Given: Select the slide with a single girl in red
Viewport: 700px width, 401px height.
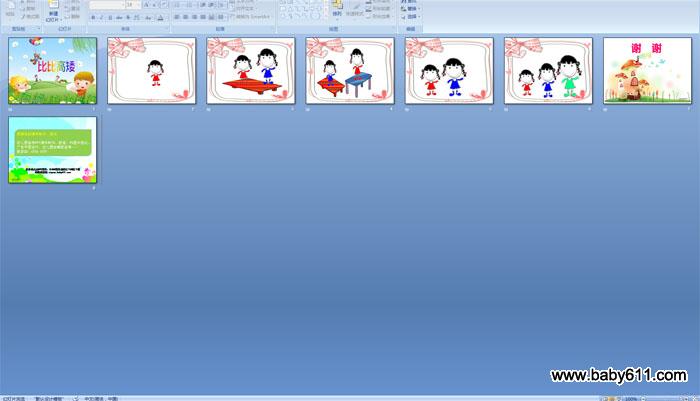Looking at the screenshot, I should [152, 71].
